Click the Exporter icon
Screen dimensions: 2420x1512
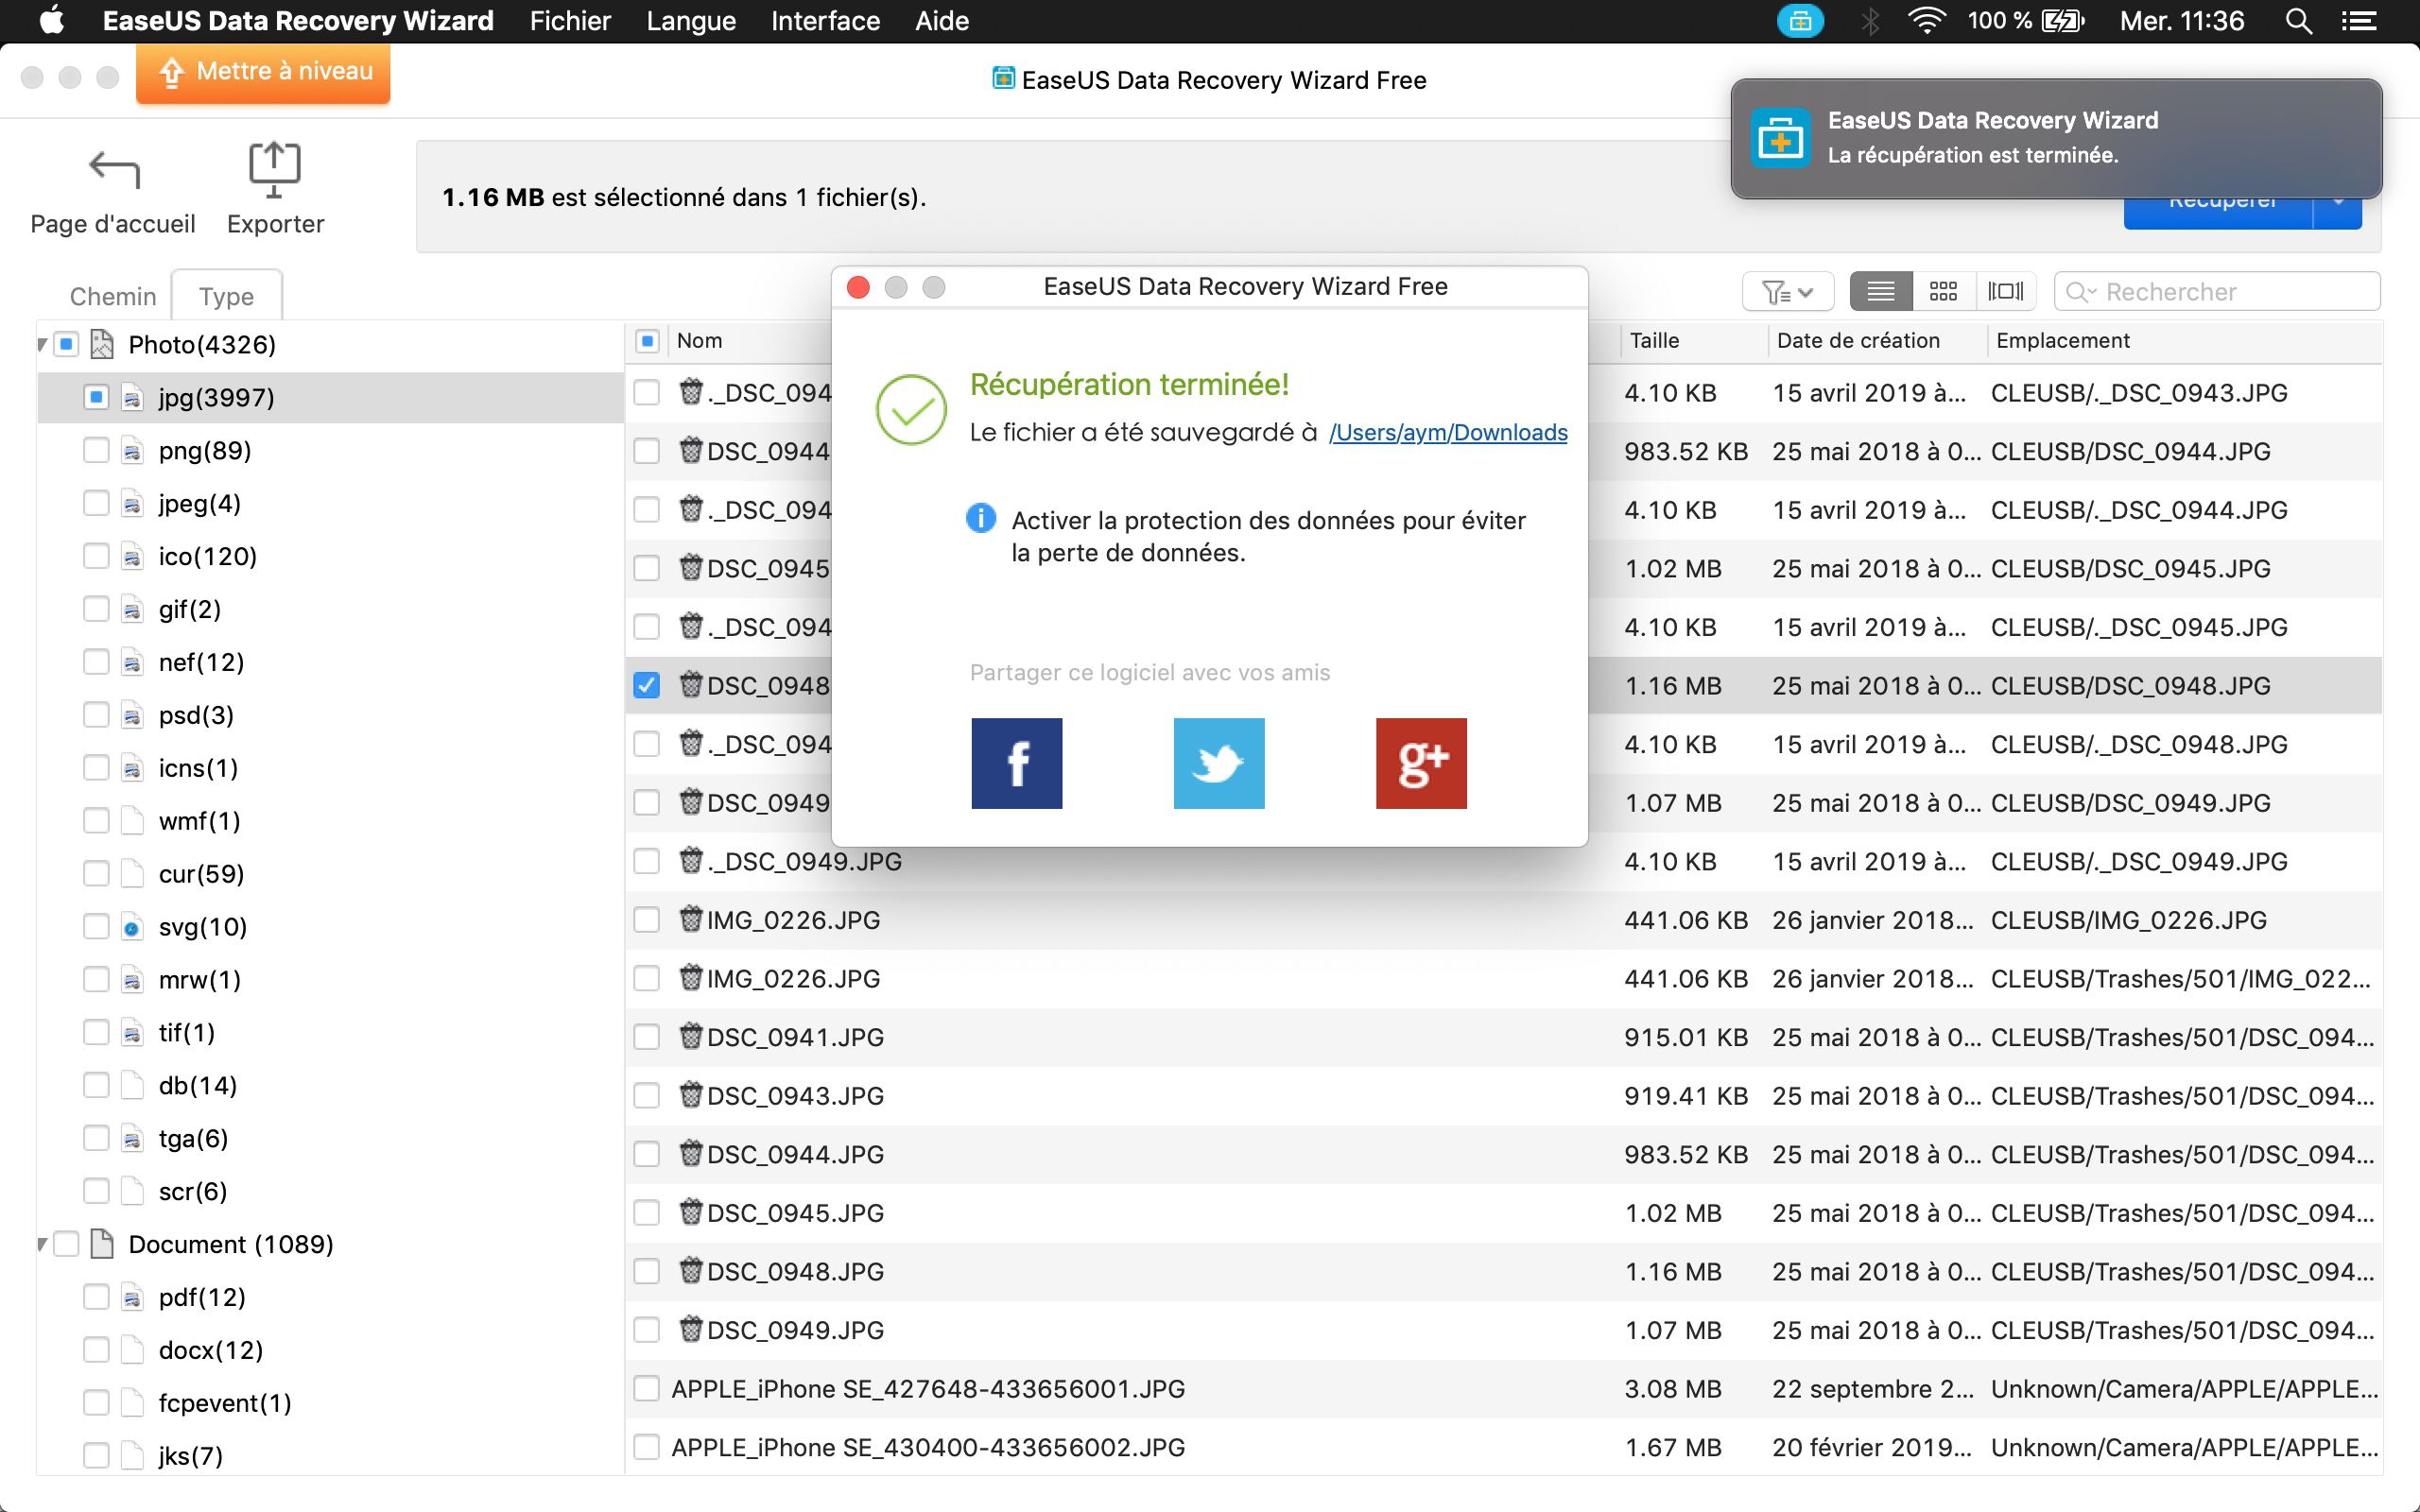point(274,170)
